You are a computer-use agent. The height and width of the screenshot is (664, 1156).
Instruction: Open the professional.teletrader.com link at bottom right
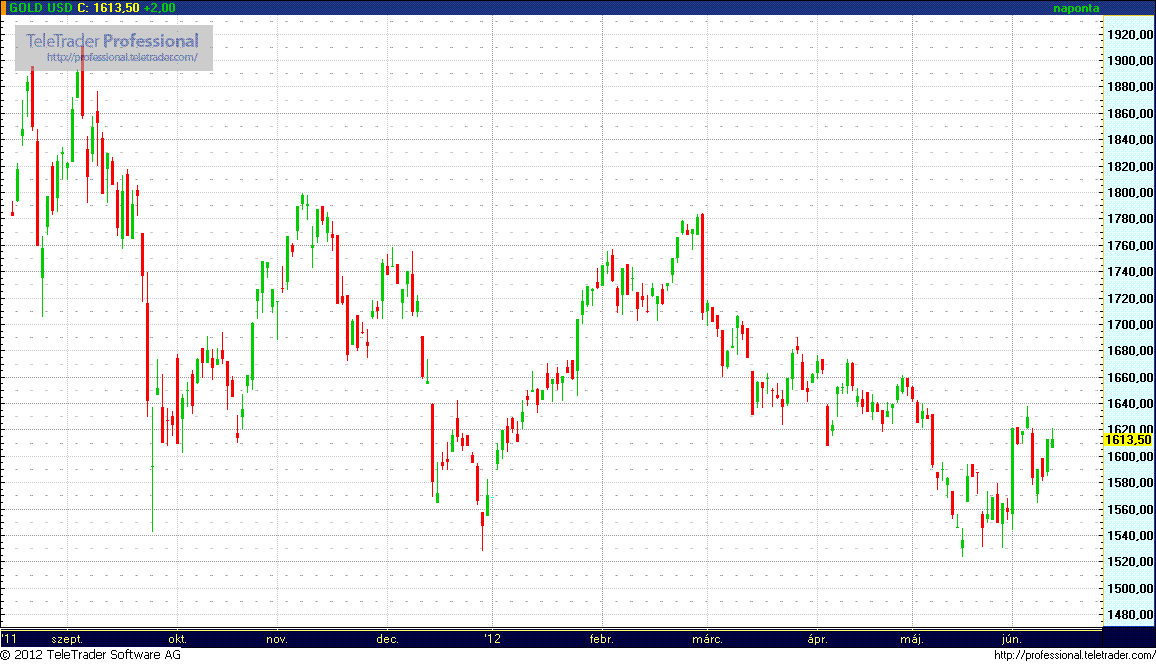pos(1075,655)
